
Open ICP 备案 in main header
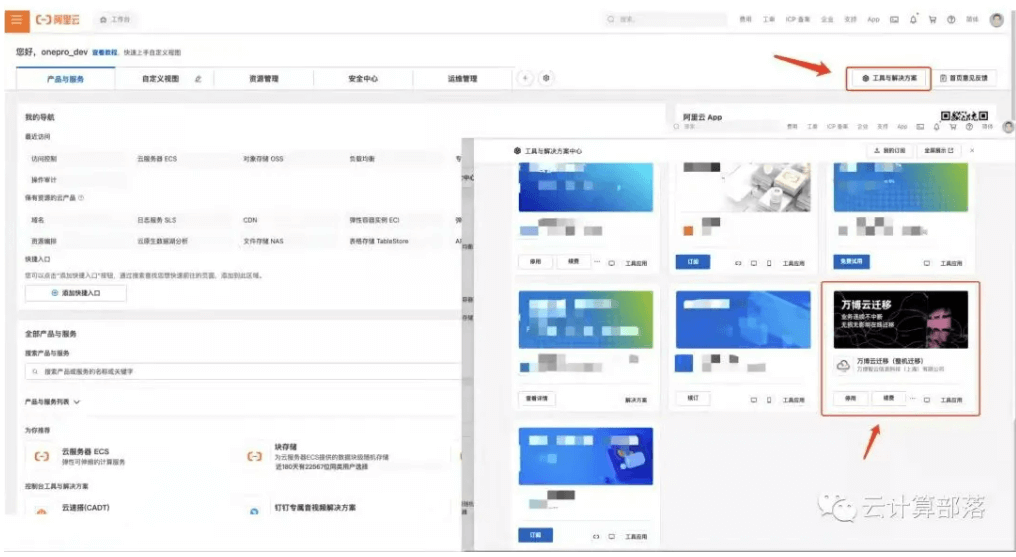coord(798,20)
